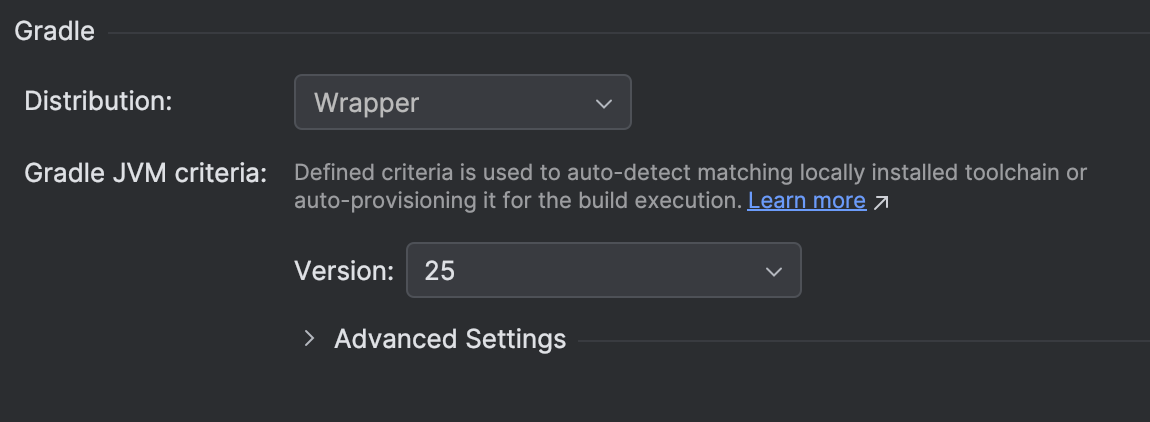Open the Learn more link
Viewport: 1150px width, 422px height.
click(806, 200)
